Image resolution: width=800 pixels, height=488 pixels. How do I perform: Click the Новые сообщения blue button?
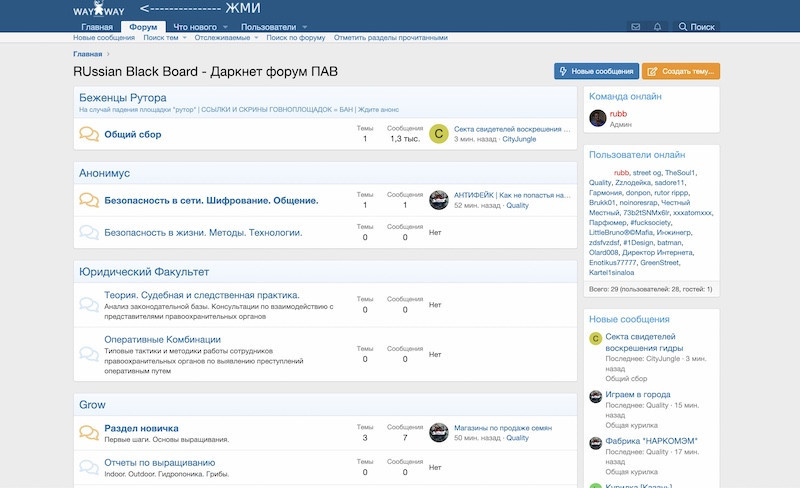click(596, 72)
